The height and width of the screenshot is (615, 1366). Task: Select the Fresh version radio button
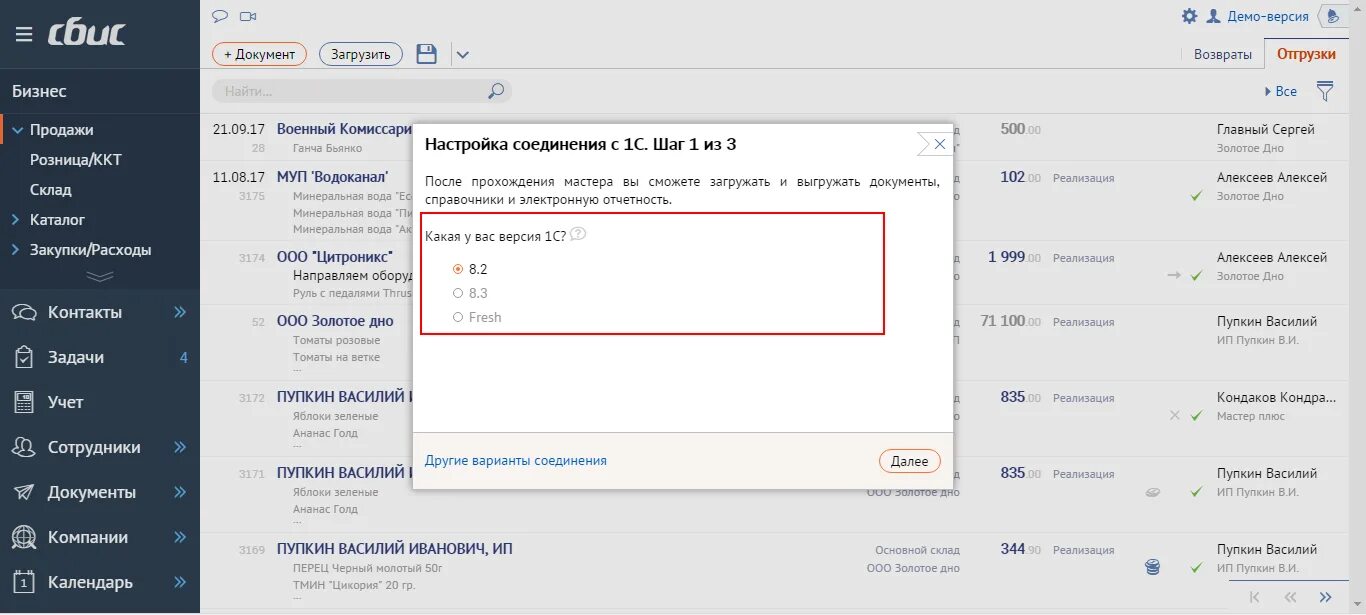(458, 317)
